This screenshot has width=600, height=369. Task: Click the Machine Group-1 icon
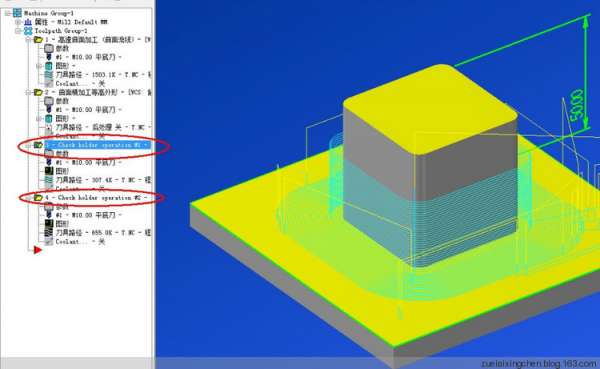click(17, 13)
